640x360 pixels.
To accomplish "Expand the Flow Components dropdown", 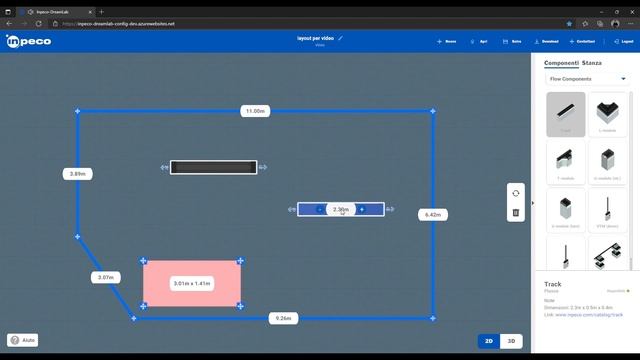I will pyautogui.click(x=587, y=79).
